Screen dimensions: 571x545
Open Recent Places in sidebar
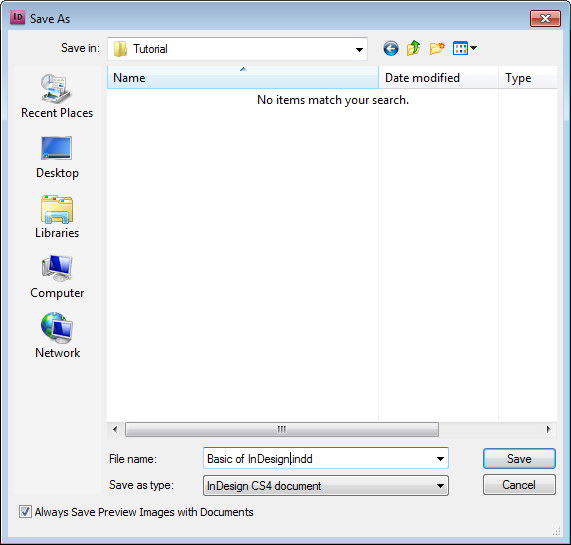tap(57, 96)
